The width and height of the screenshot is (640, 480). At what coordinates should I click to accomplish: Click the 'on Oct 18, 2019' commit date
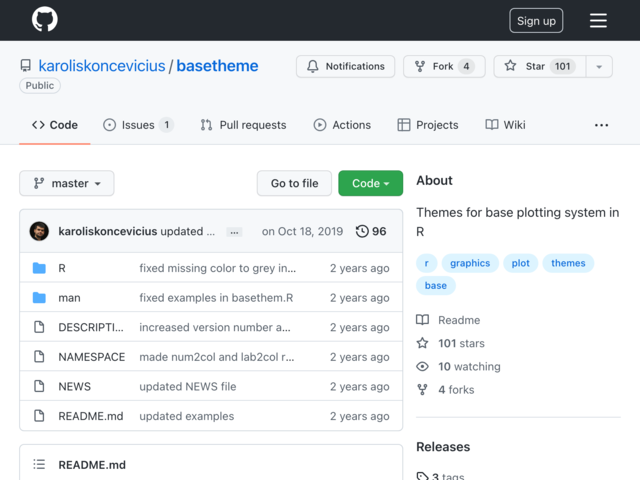point(302,231)
